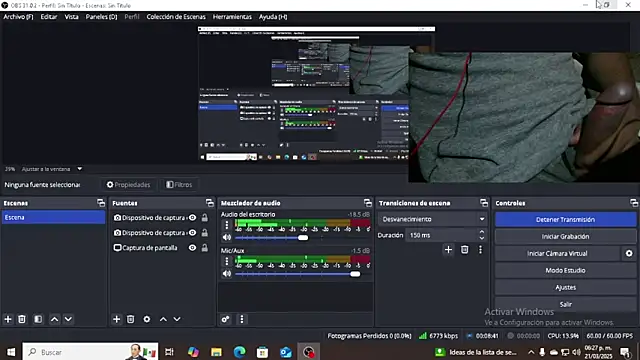Click Iniciar Grabación button

tap(565, 236)
